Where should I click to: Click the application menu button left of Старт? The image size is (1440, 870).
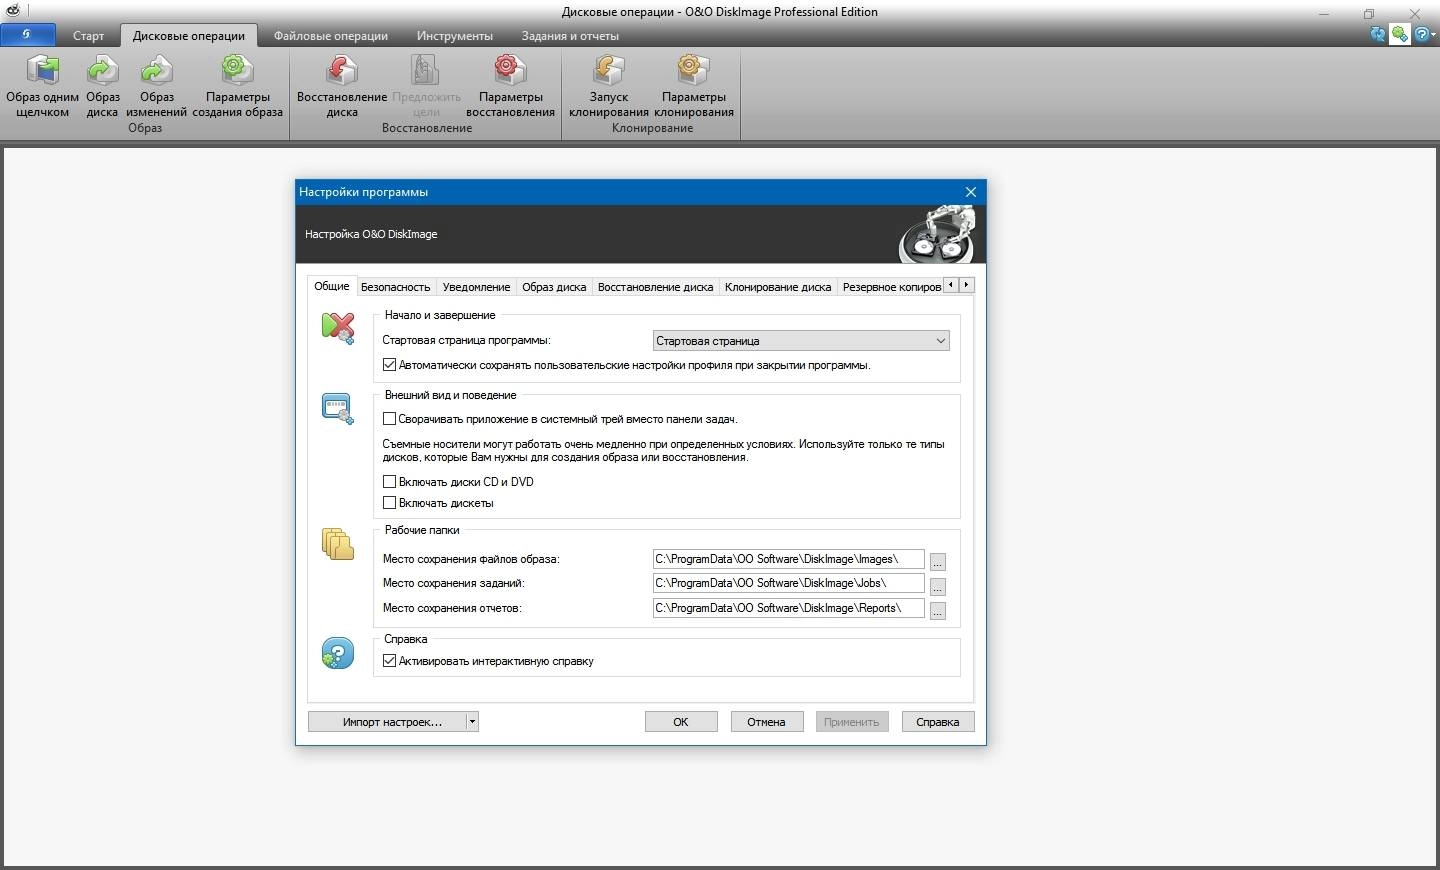(x=27, y=34)
